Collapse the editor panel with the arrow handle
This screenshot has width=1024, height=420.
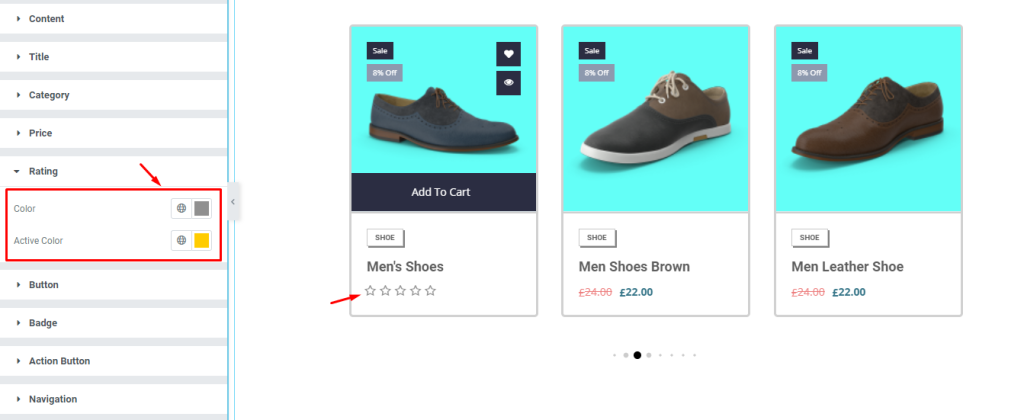233,202
